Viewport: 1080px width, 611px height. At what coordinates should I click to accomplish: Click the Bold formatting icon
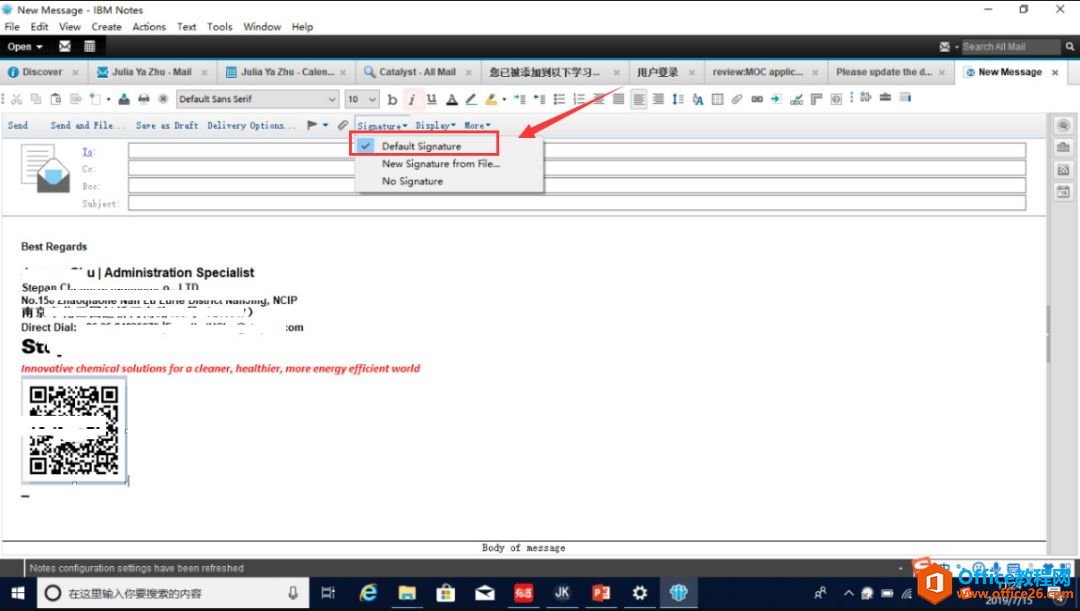392,99
